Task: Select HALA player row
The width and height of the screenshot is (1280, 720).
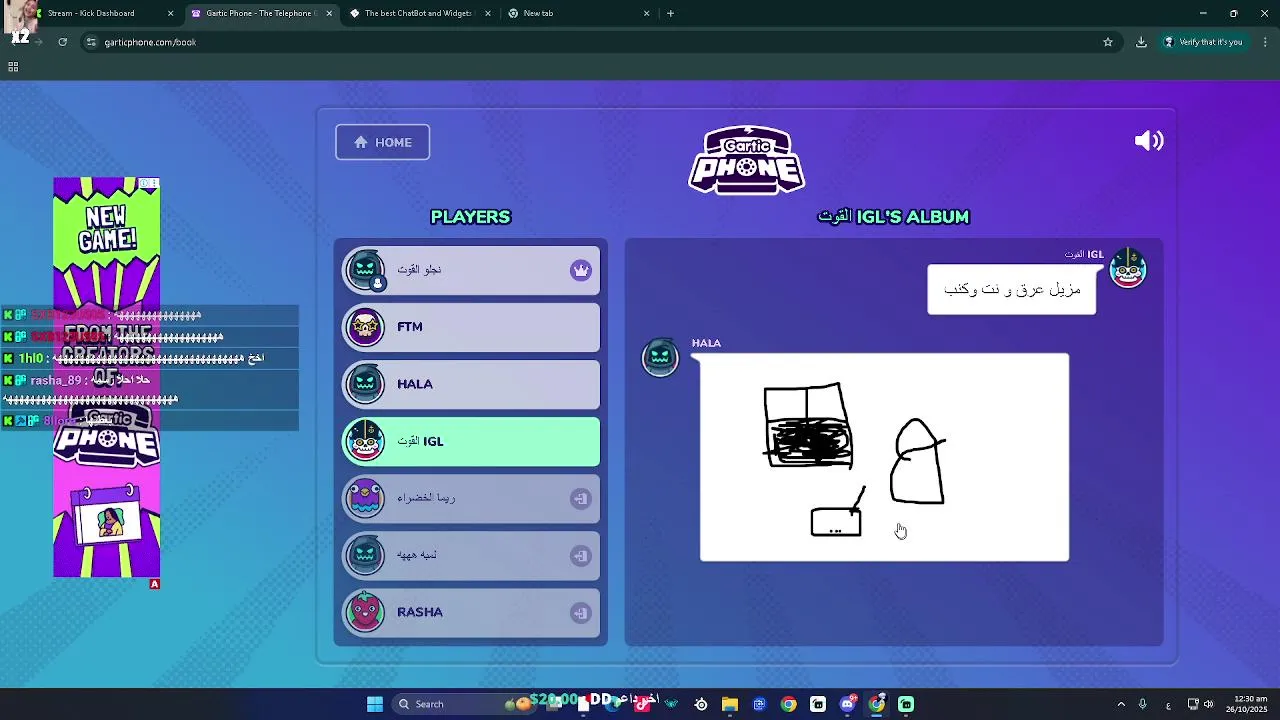Action: tap(471, 384)
